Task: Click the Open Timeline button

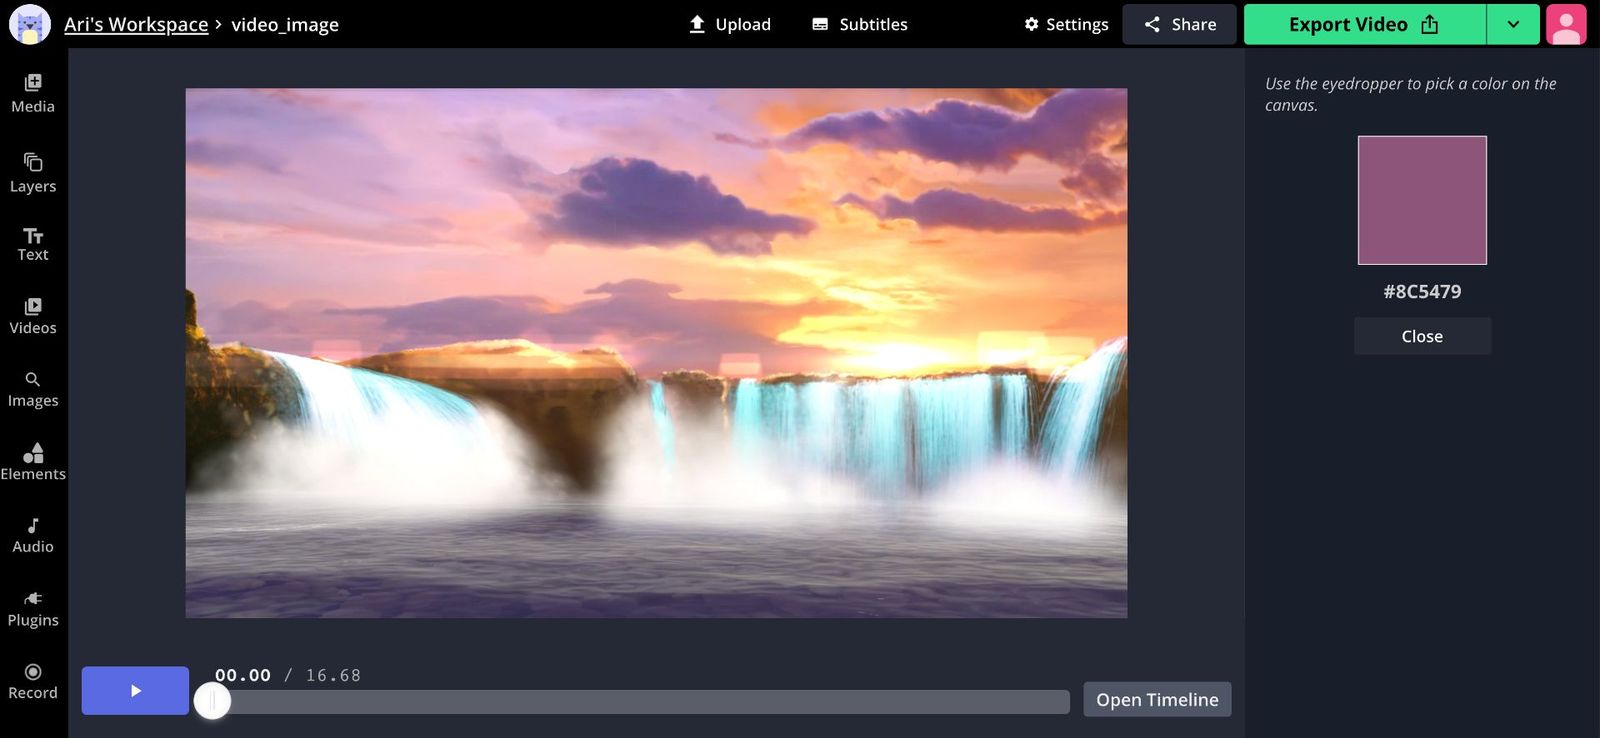Action: click(1157, 700)
